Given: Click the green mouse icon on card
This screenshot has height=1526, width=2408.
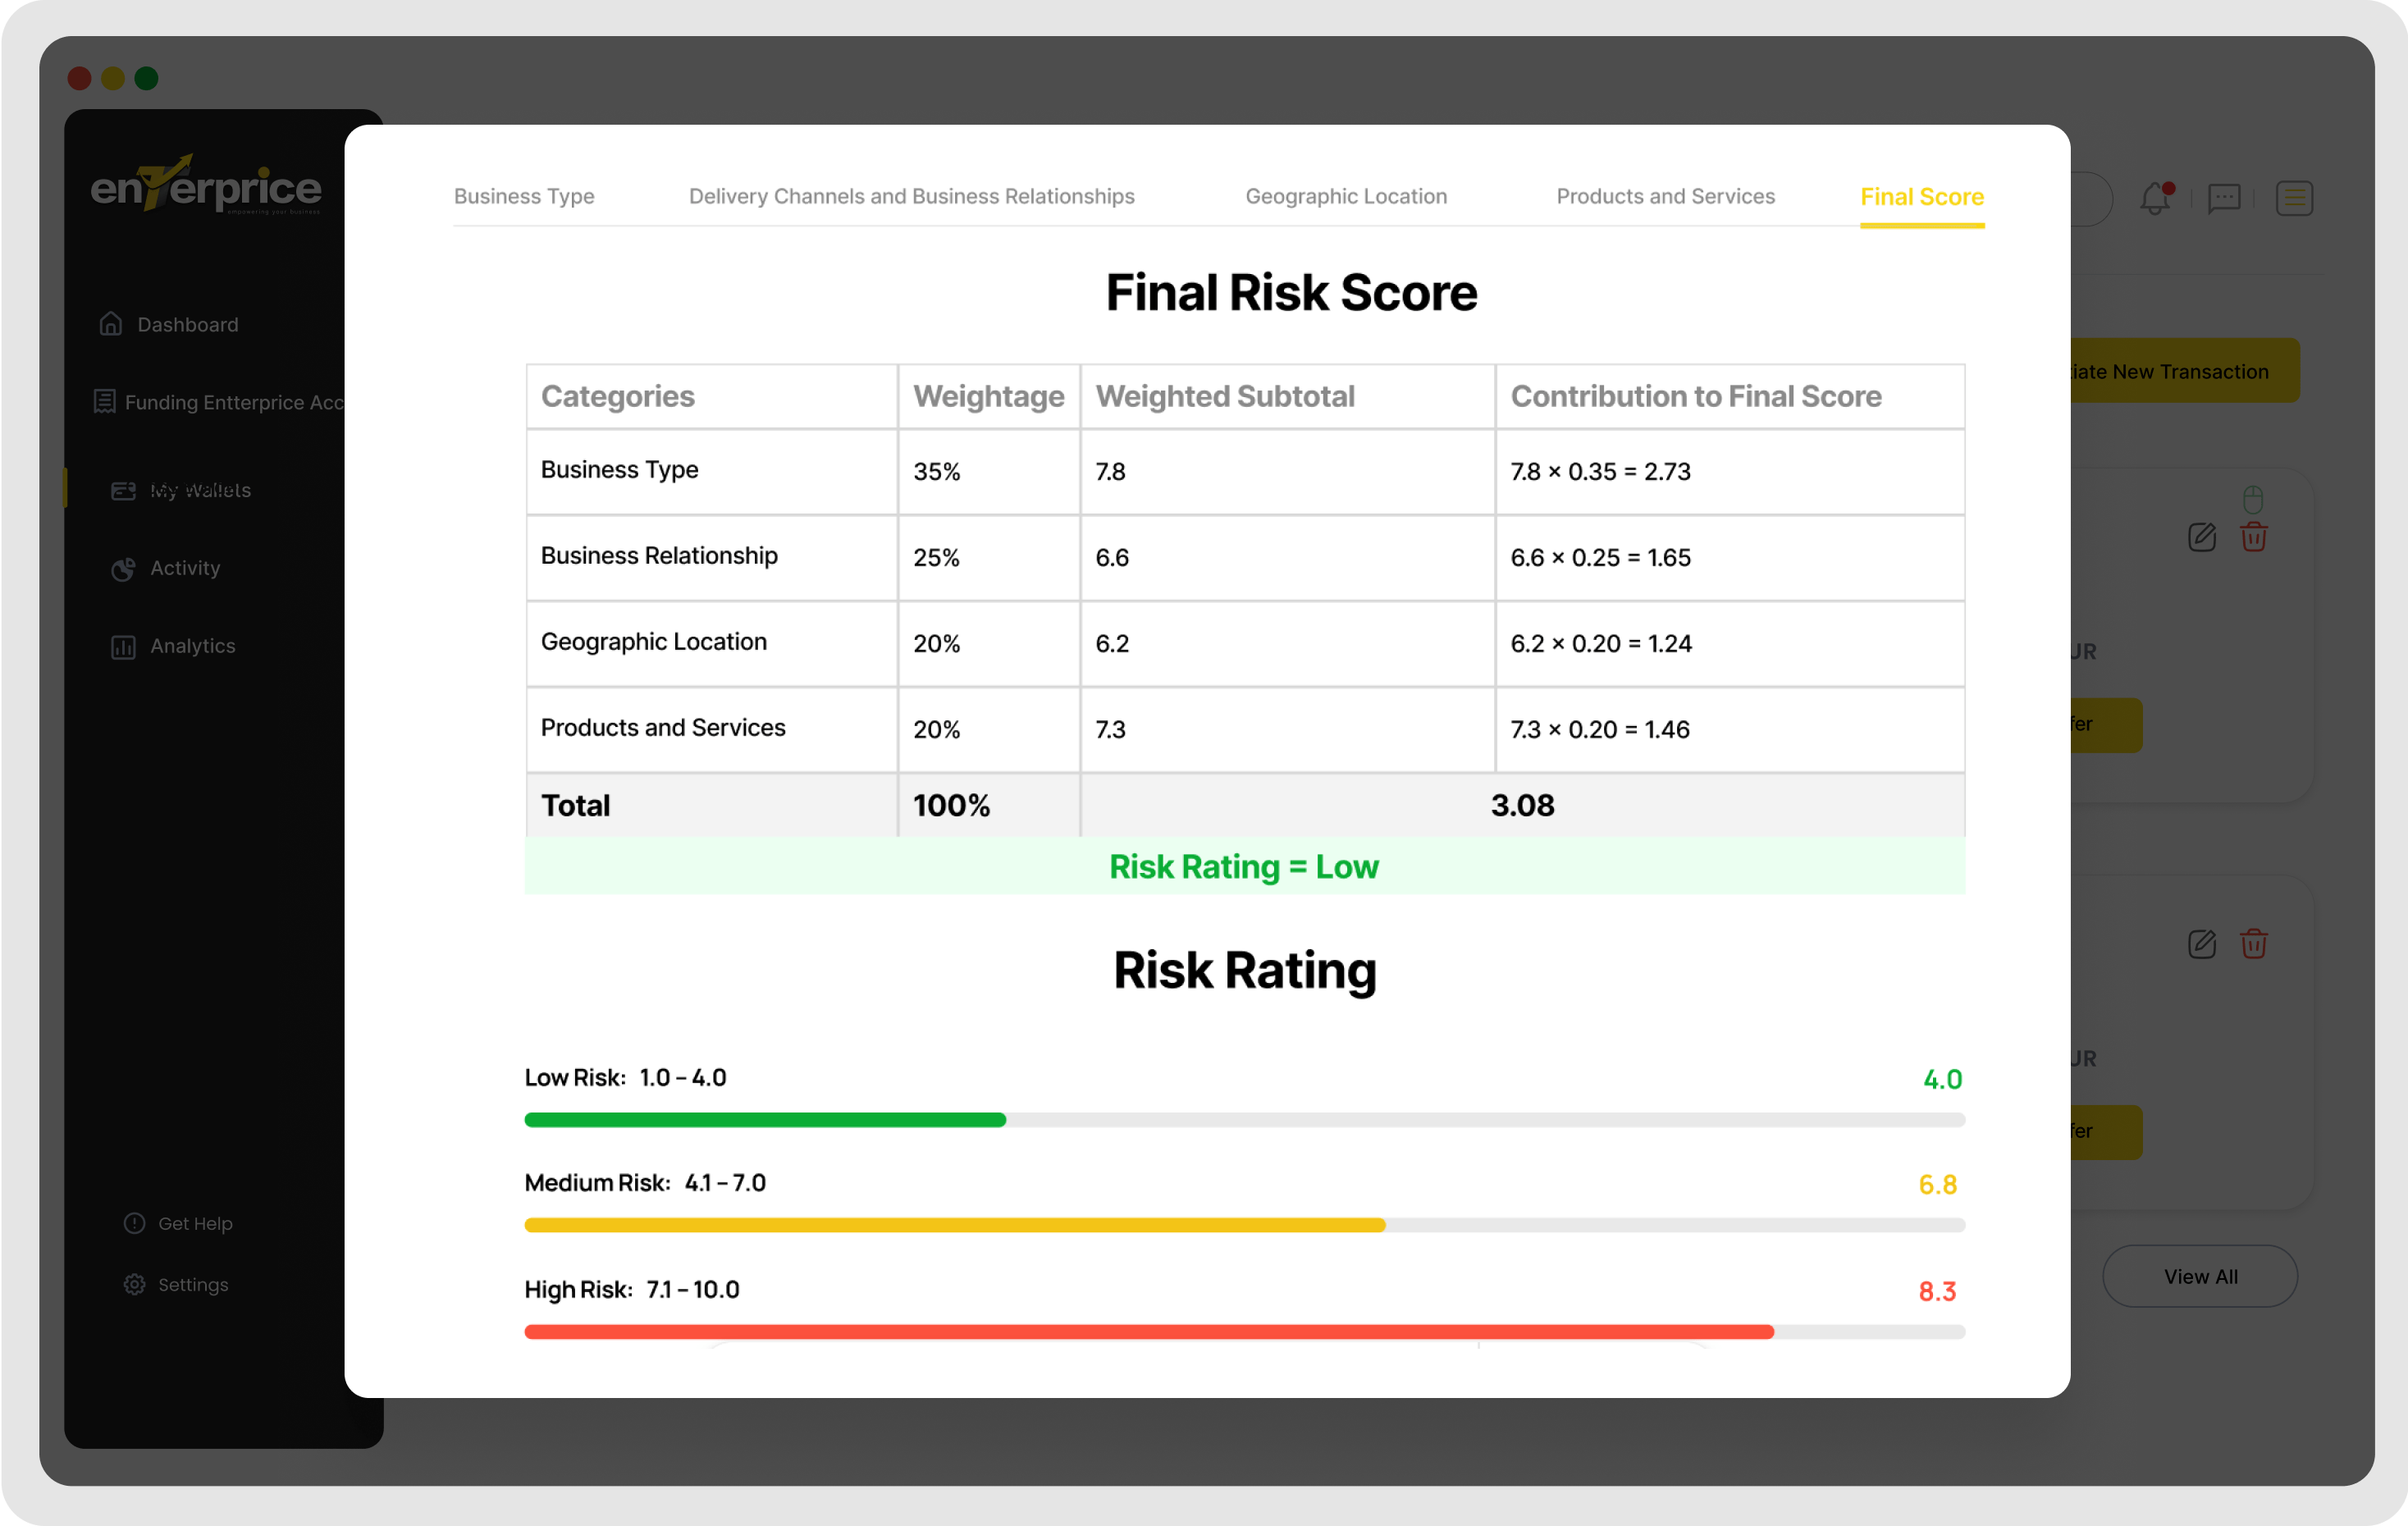Looking at the screenshot, I should (2252, 499).
